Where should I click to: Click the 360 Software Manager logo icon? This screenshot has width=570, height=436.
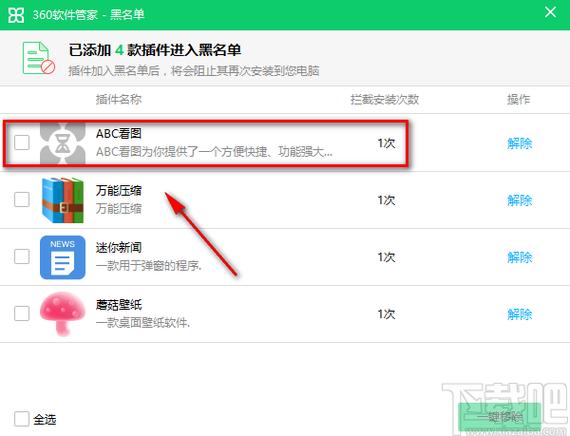click(x=16, y=15)
